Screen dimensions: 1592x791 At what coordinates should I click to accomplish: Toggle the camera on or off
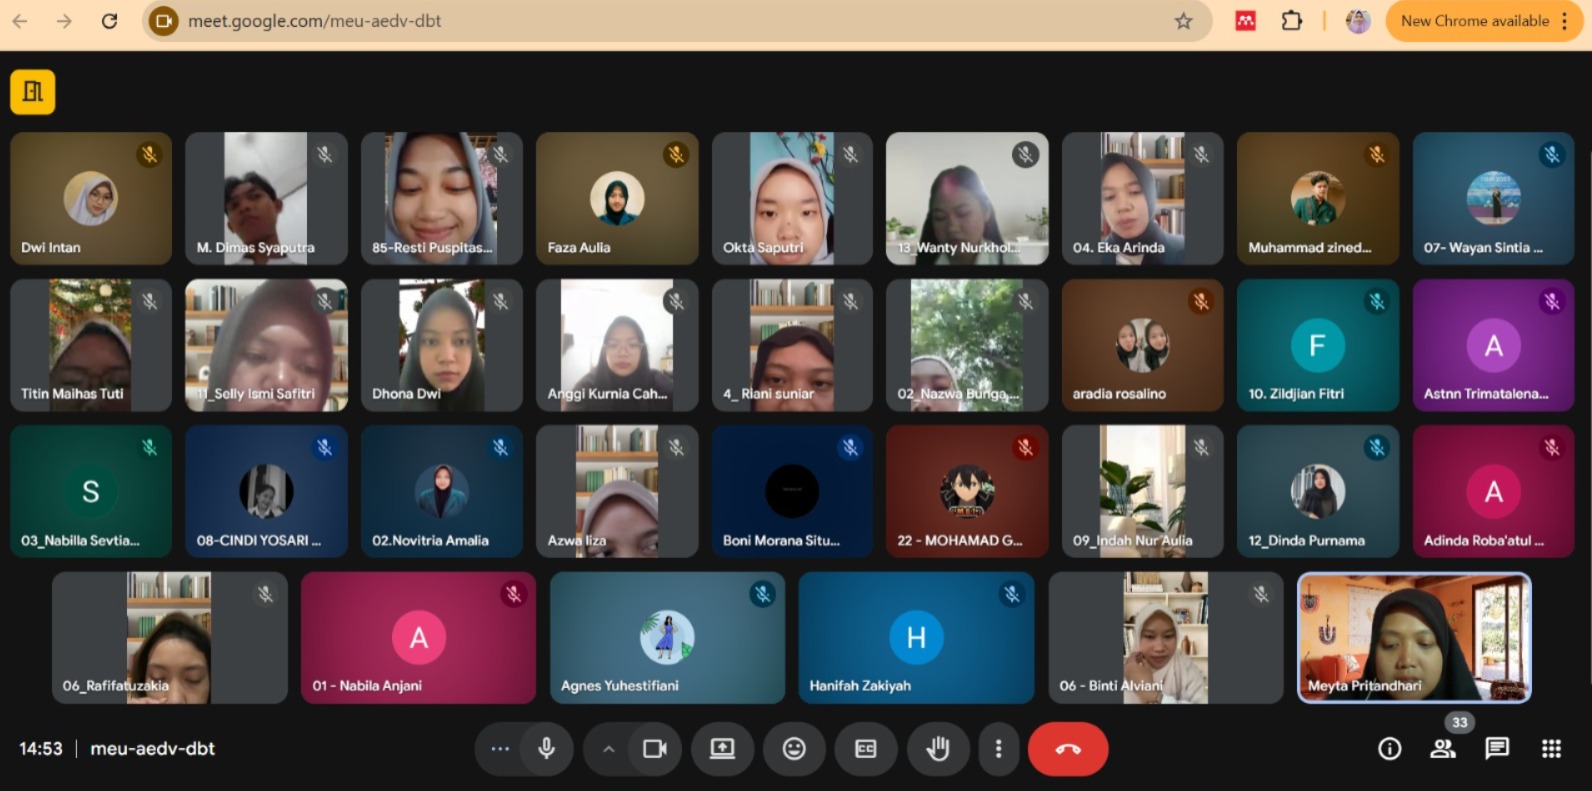coord(655,749)
